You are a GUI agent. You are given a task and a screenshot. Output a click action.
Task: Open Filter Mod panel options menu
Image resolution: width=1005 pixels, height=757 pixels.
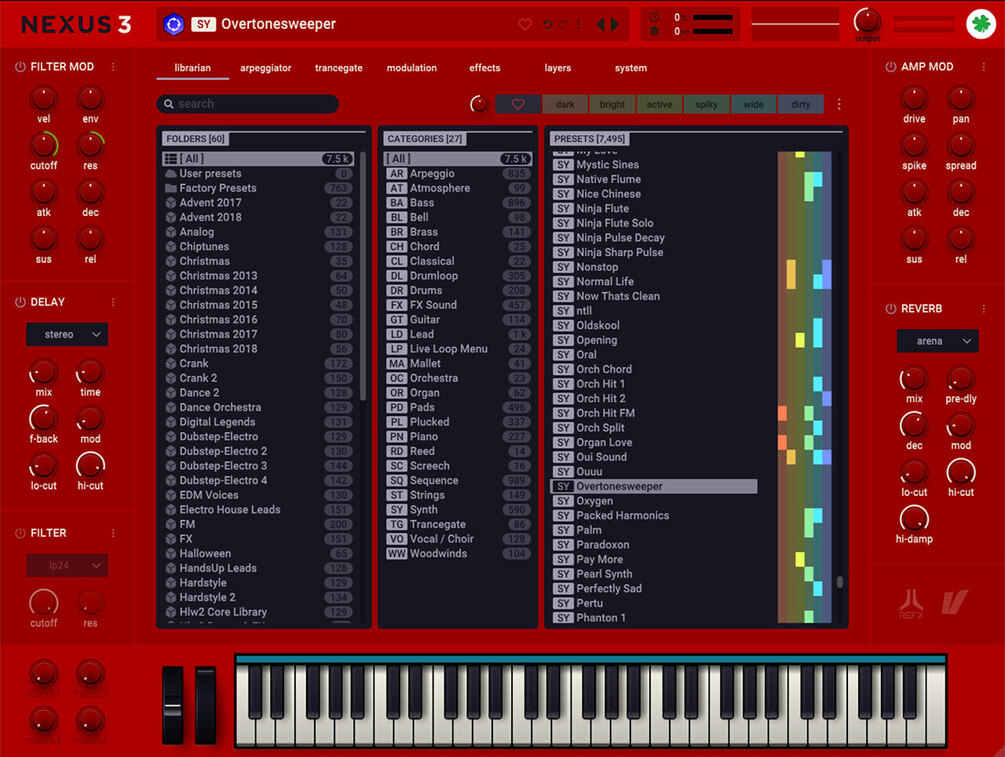(x=113, y=67)
